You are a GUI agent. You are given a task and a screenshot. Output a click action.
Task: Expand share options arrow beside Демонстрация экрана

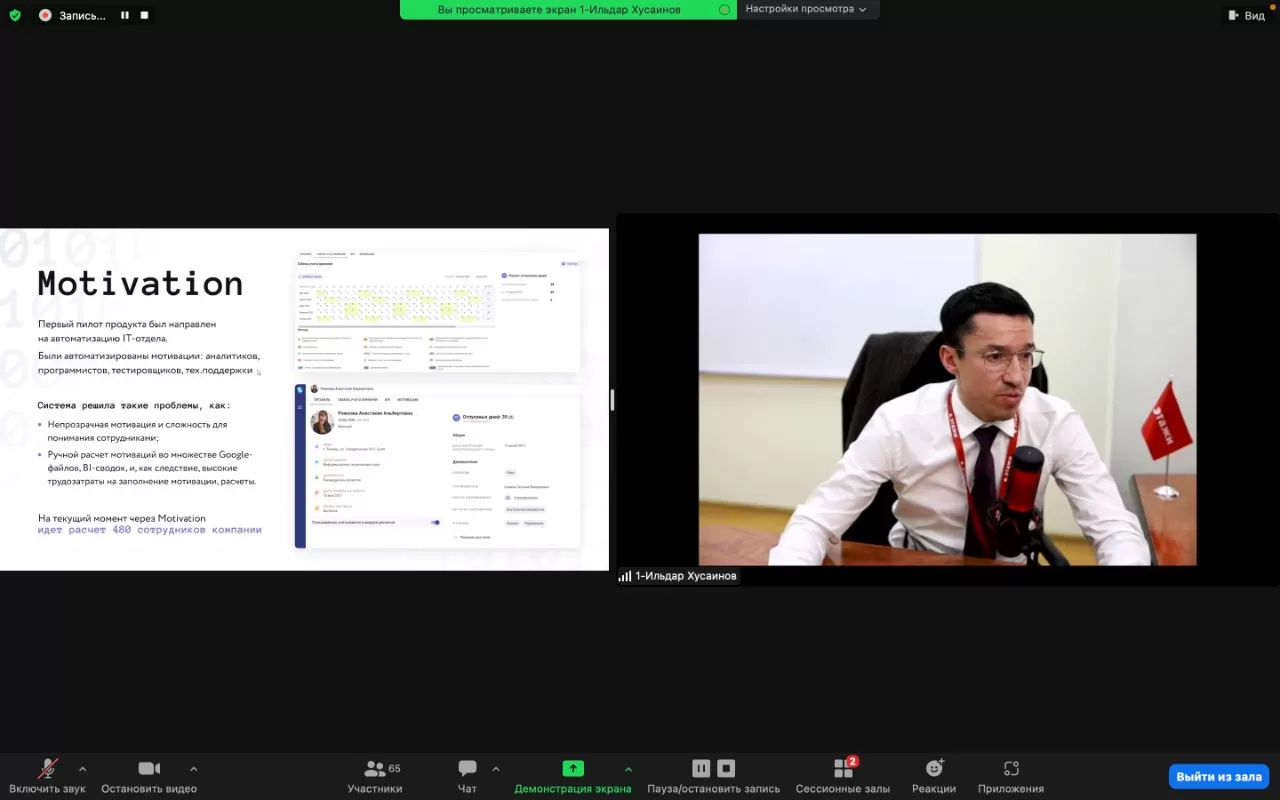pos(628,769)
